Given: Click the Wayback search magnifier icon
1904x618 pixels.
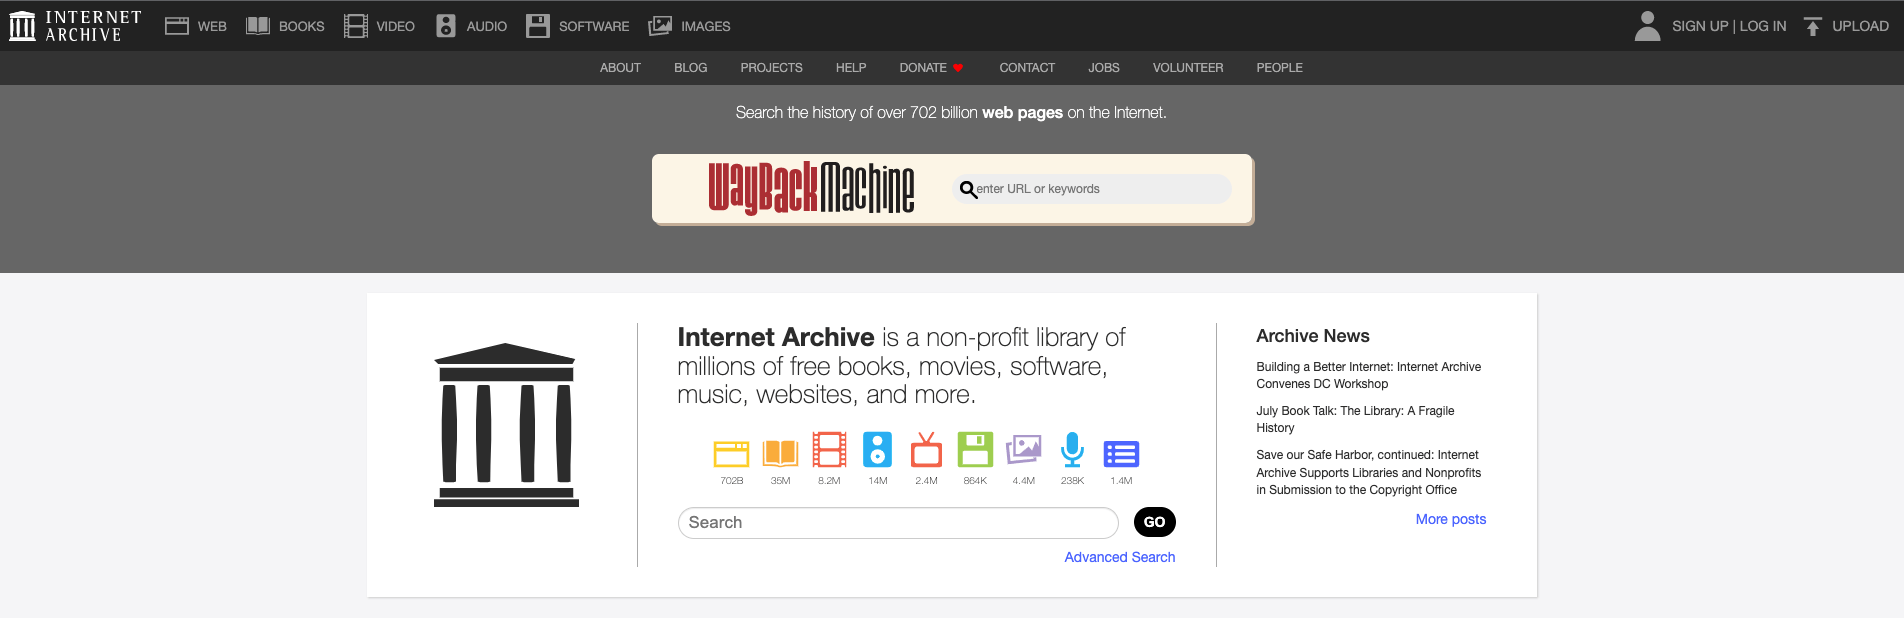Looking at the screenshot, I should 967,189.
